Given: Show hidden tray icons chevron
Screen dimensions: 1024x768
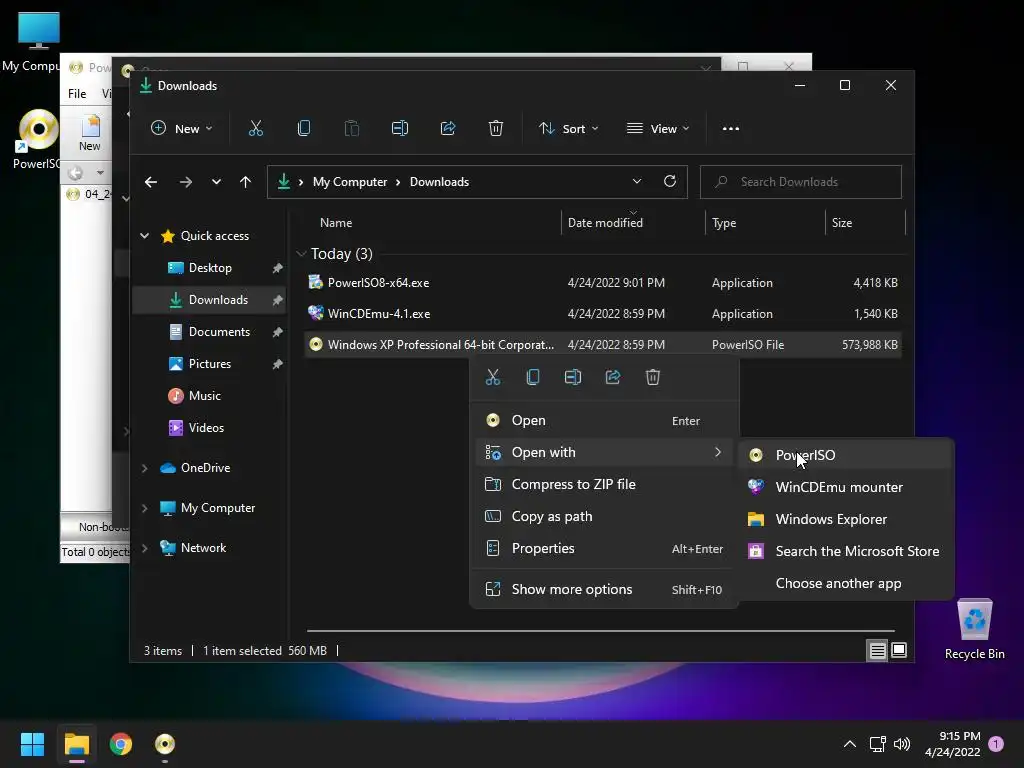Looking at the screenshot, I should point(850,744).
